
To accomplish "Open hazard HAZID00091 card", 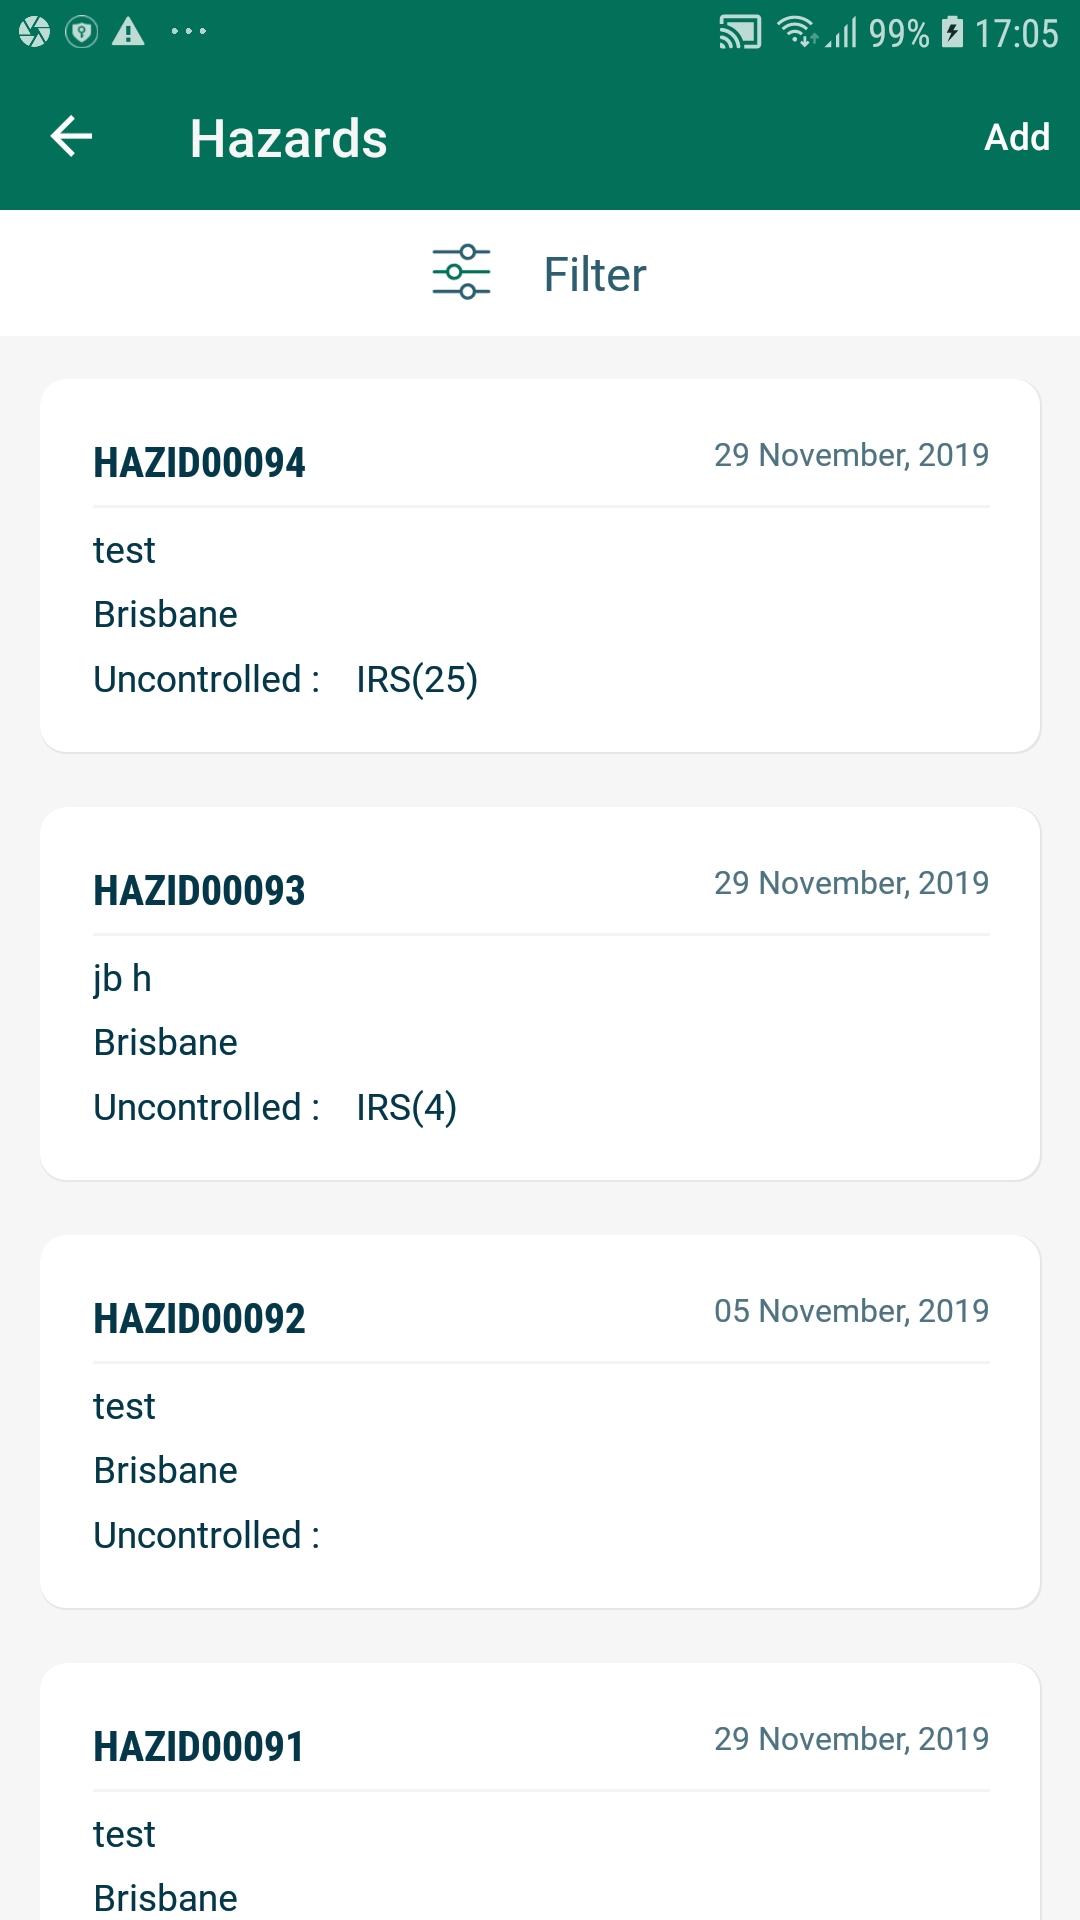I will click(x=540, y=1790).
